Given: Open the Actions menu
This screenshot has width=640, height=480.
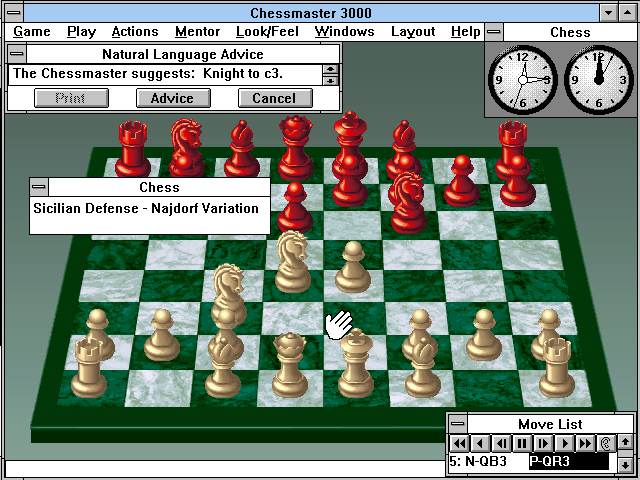Looking at the screenshot, I should pos(135,31).
